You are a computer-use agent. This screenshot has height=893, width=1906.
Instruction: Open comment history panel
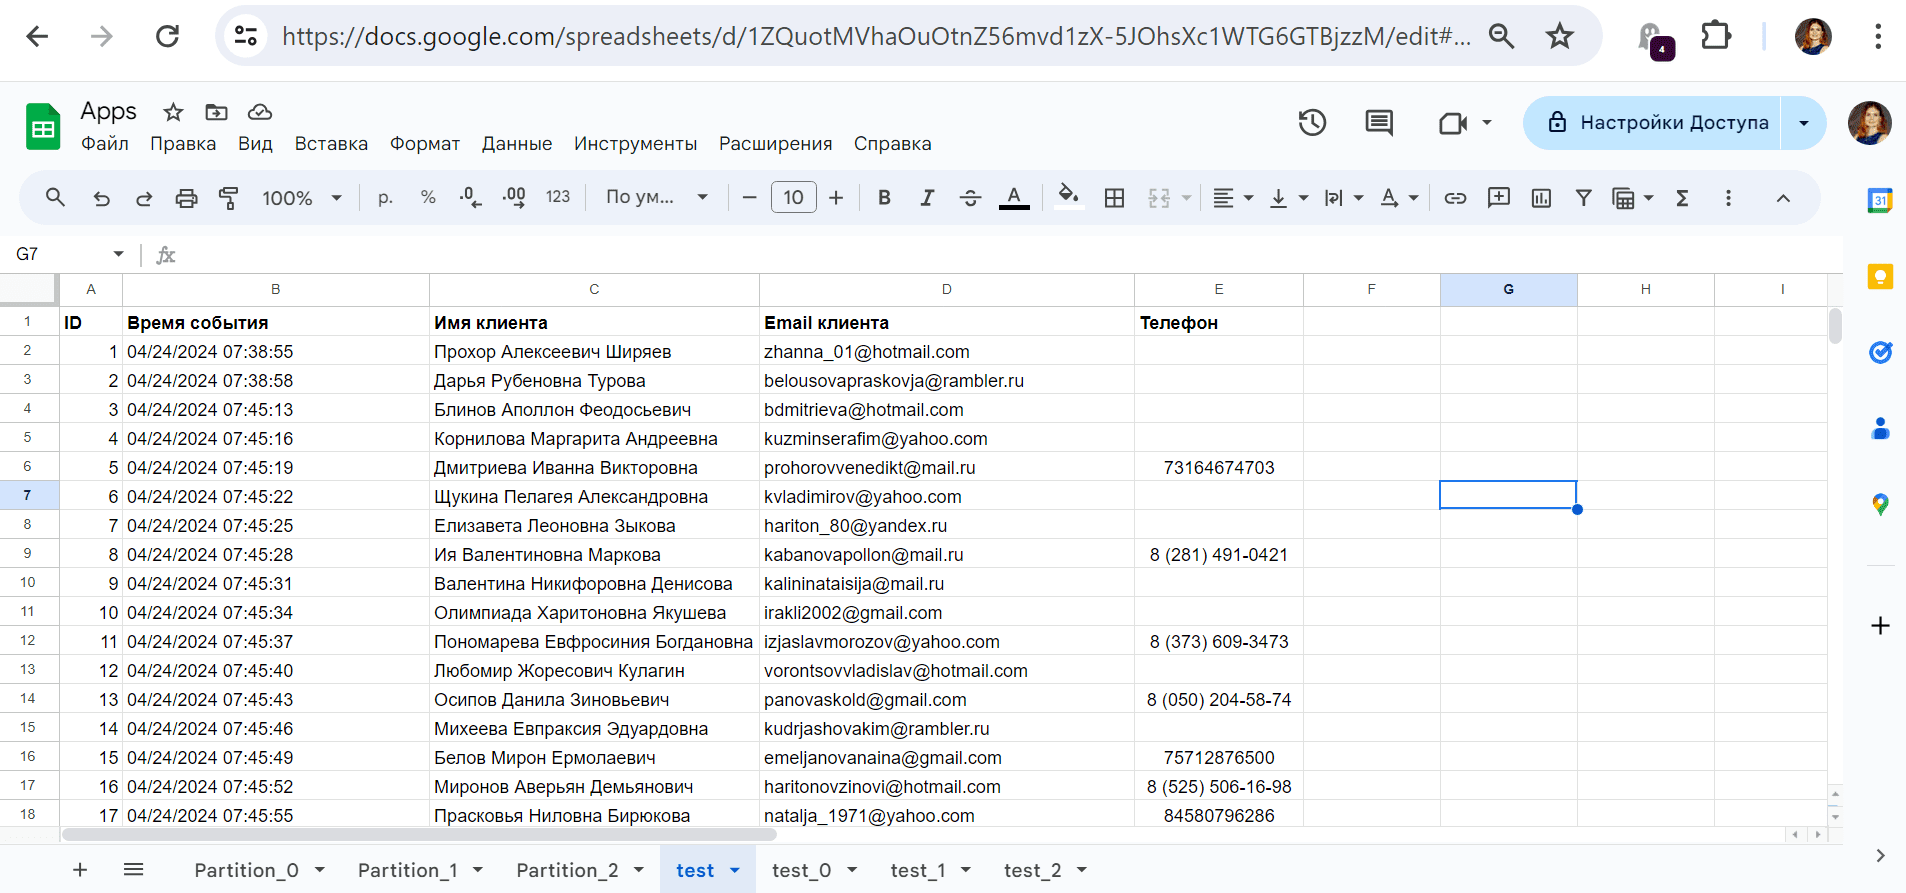click(x=1379, y=123)
